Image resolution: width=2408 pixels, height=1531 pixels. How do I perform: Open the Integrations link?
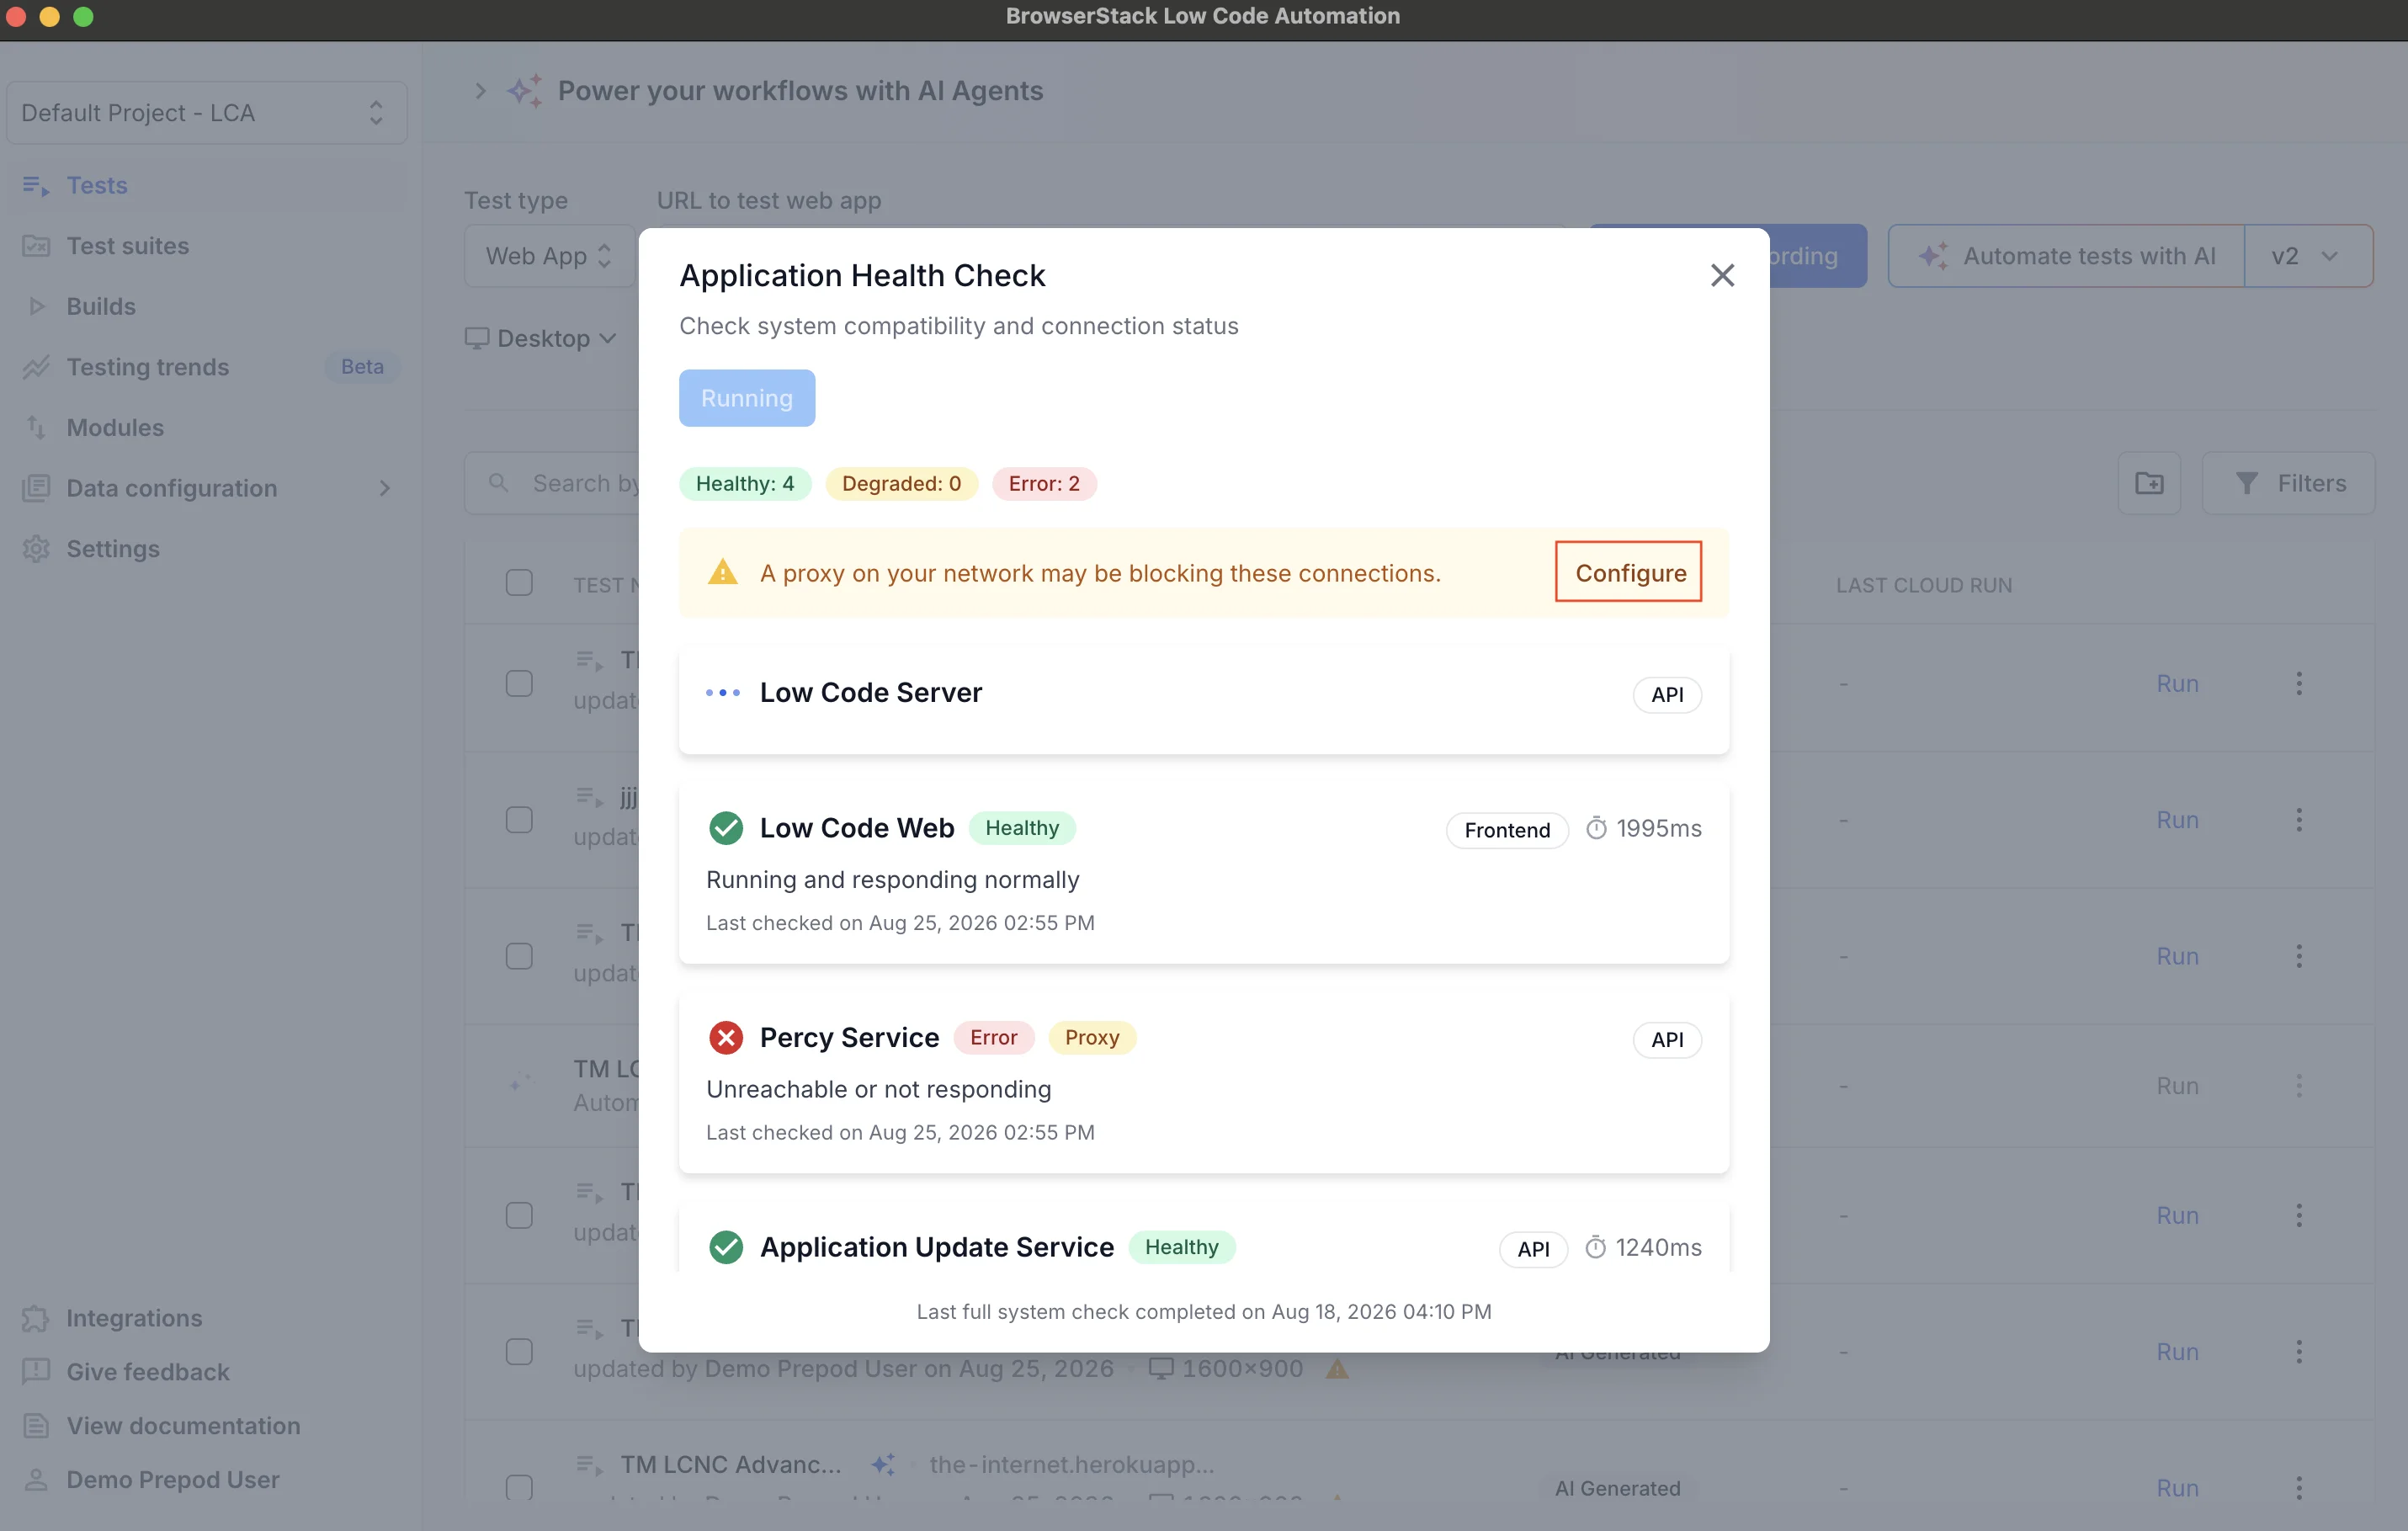[134, 1318]
